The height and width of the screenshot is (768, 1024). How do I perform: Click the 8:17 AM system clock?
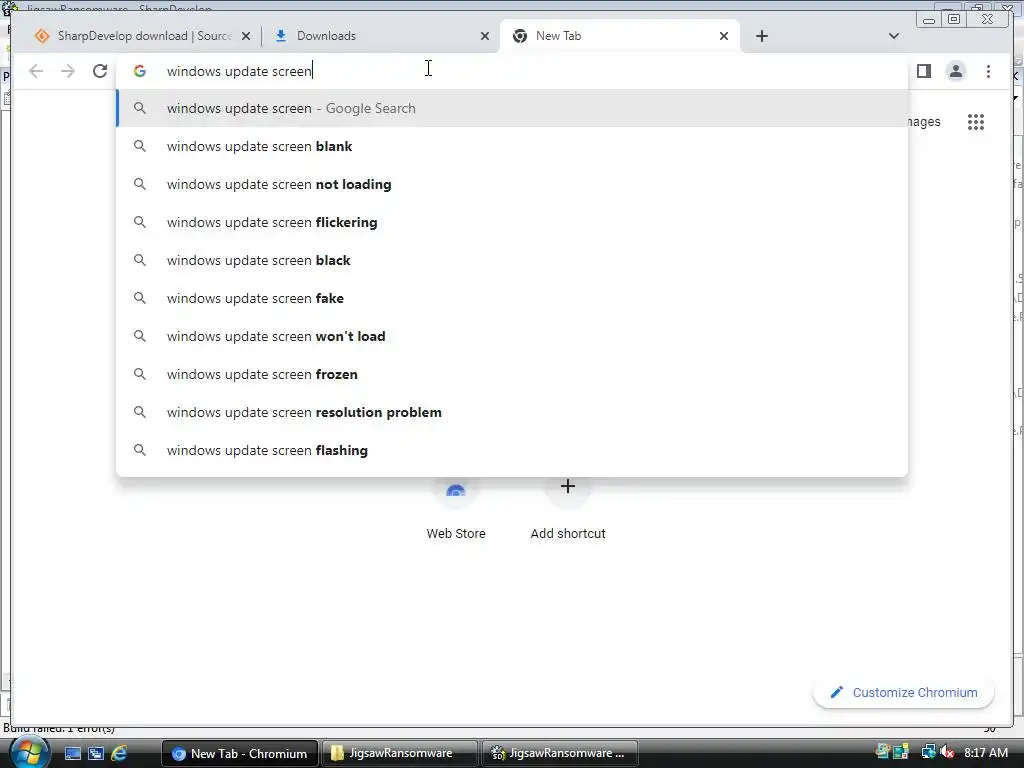pyautogui.click(x=985, y=752)
